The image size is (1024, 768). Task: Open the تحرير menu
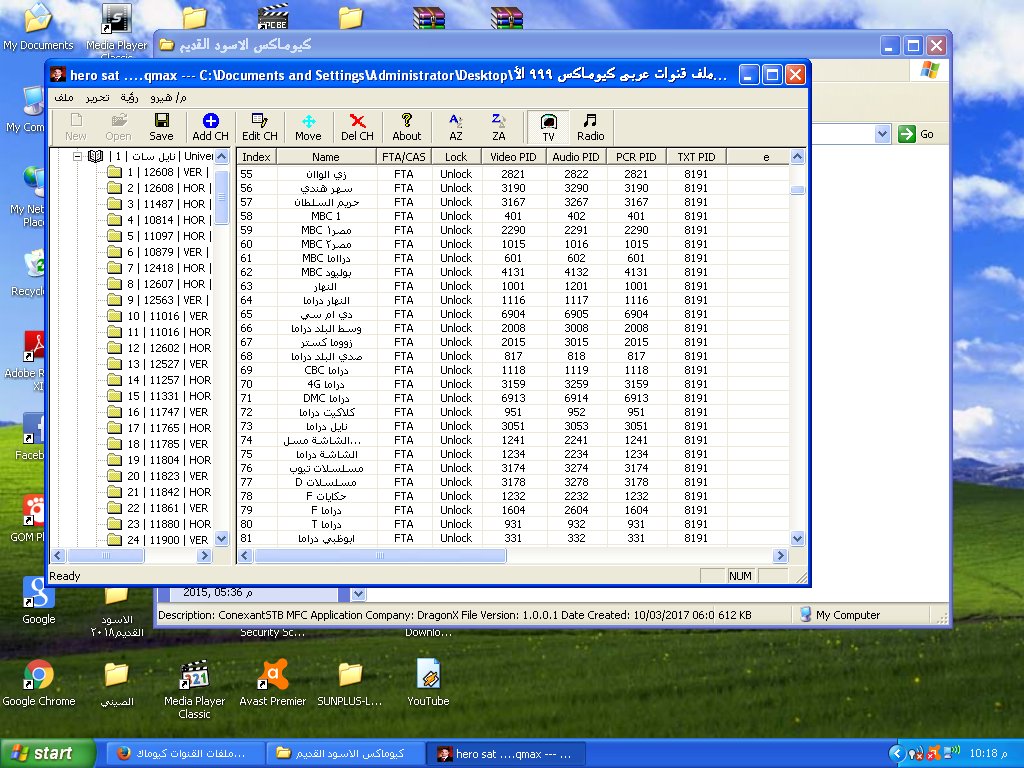click(97, 97)
